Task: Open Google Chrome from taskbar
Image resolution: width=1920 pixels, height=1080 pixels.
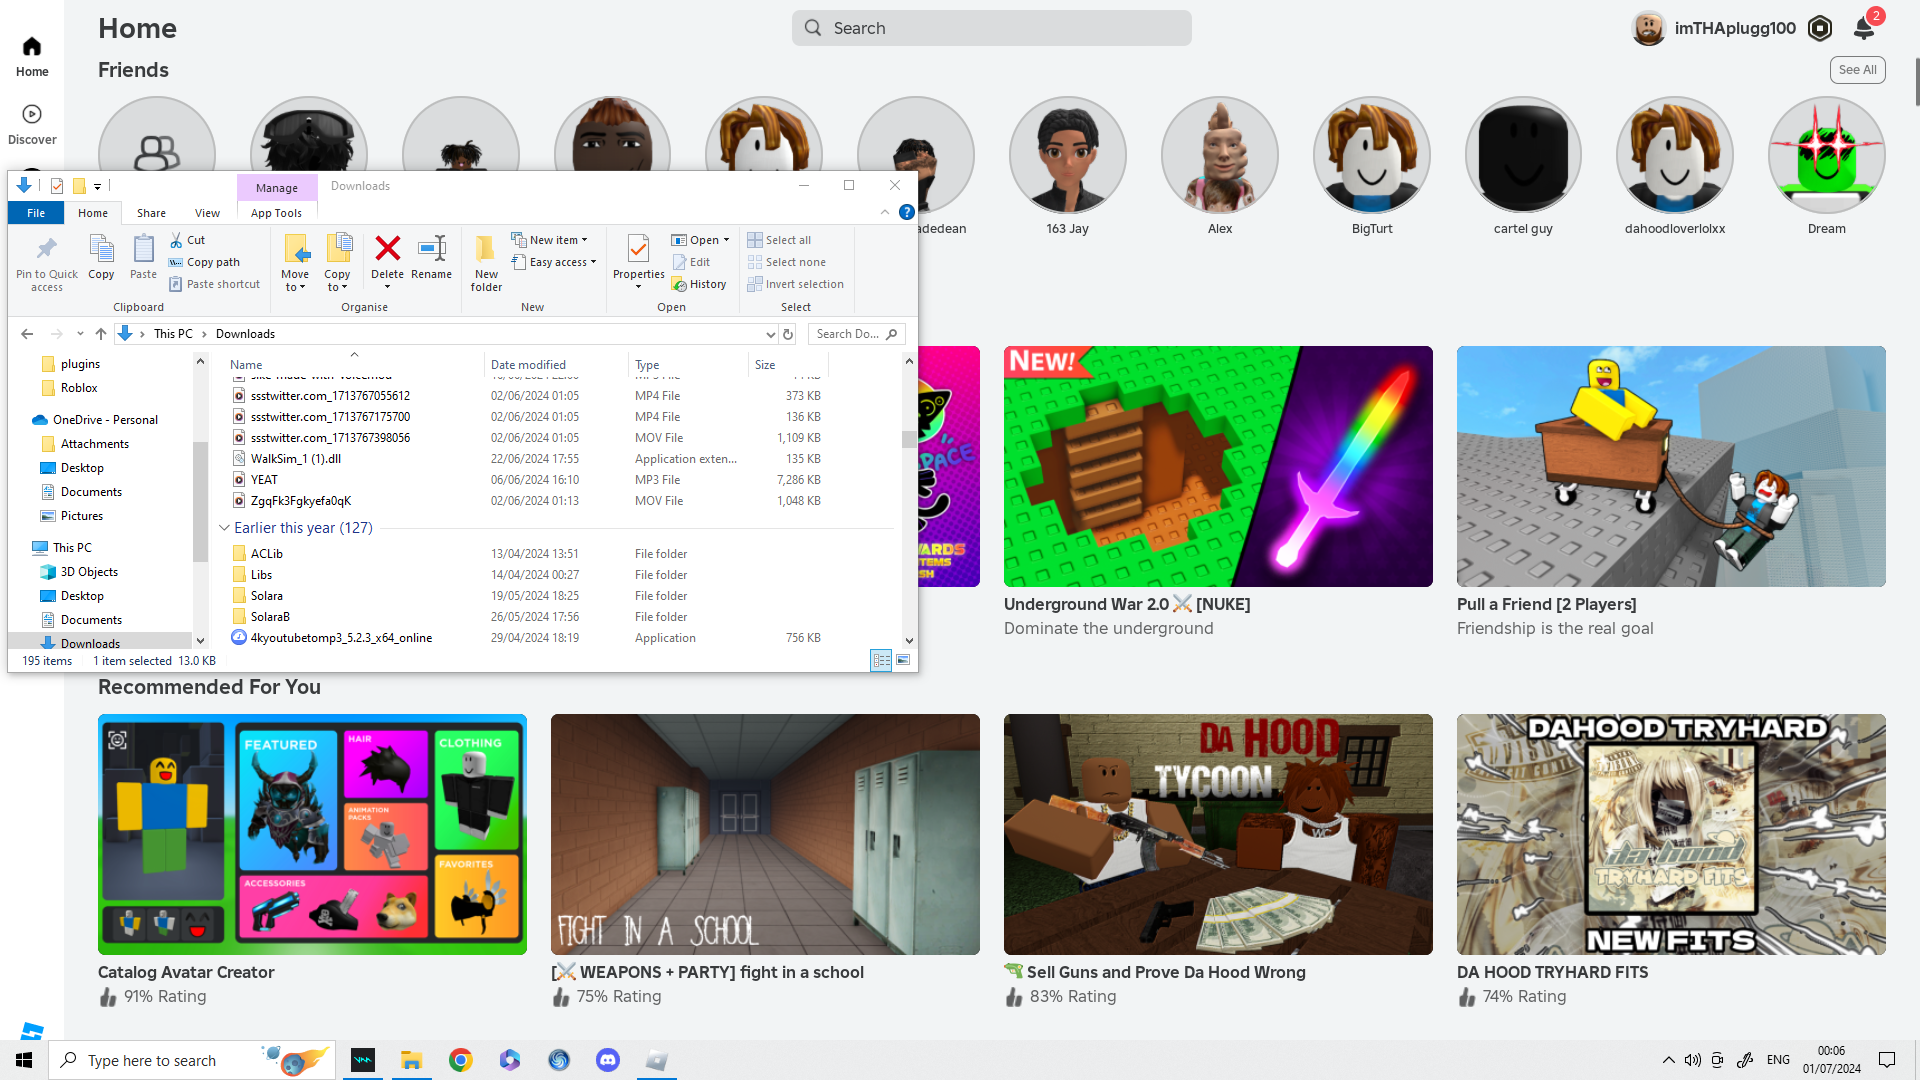Action: tap(460, 1060)
